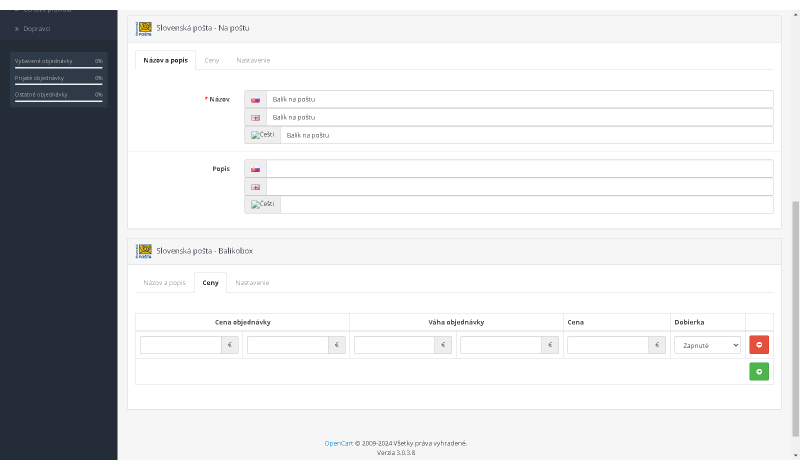
Task: Open Nastavenie tab in Na poštu panel
Action: 253,60
